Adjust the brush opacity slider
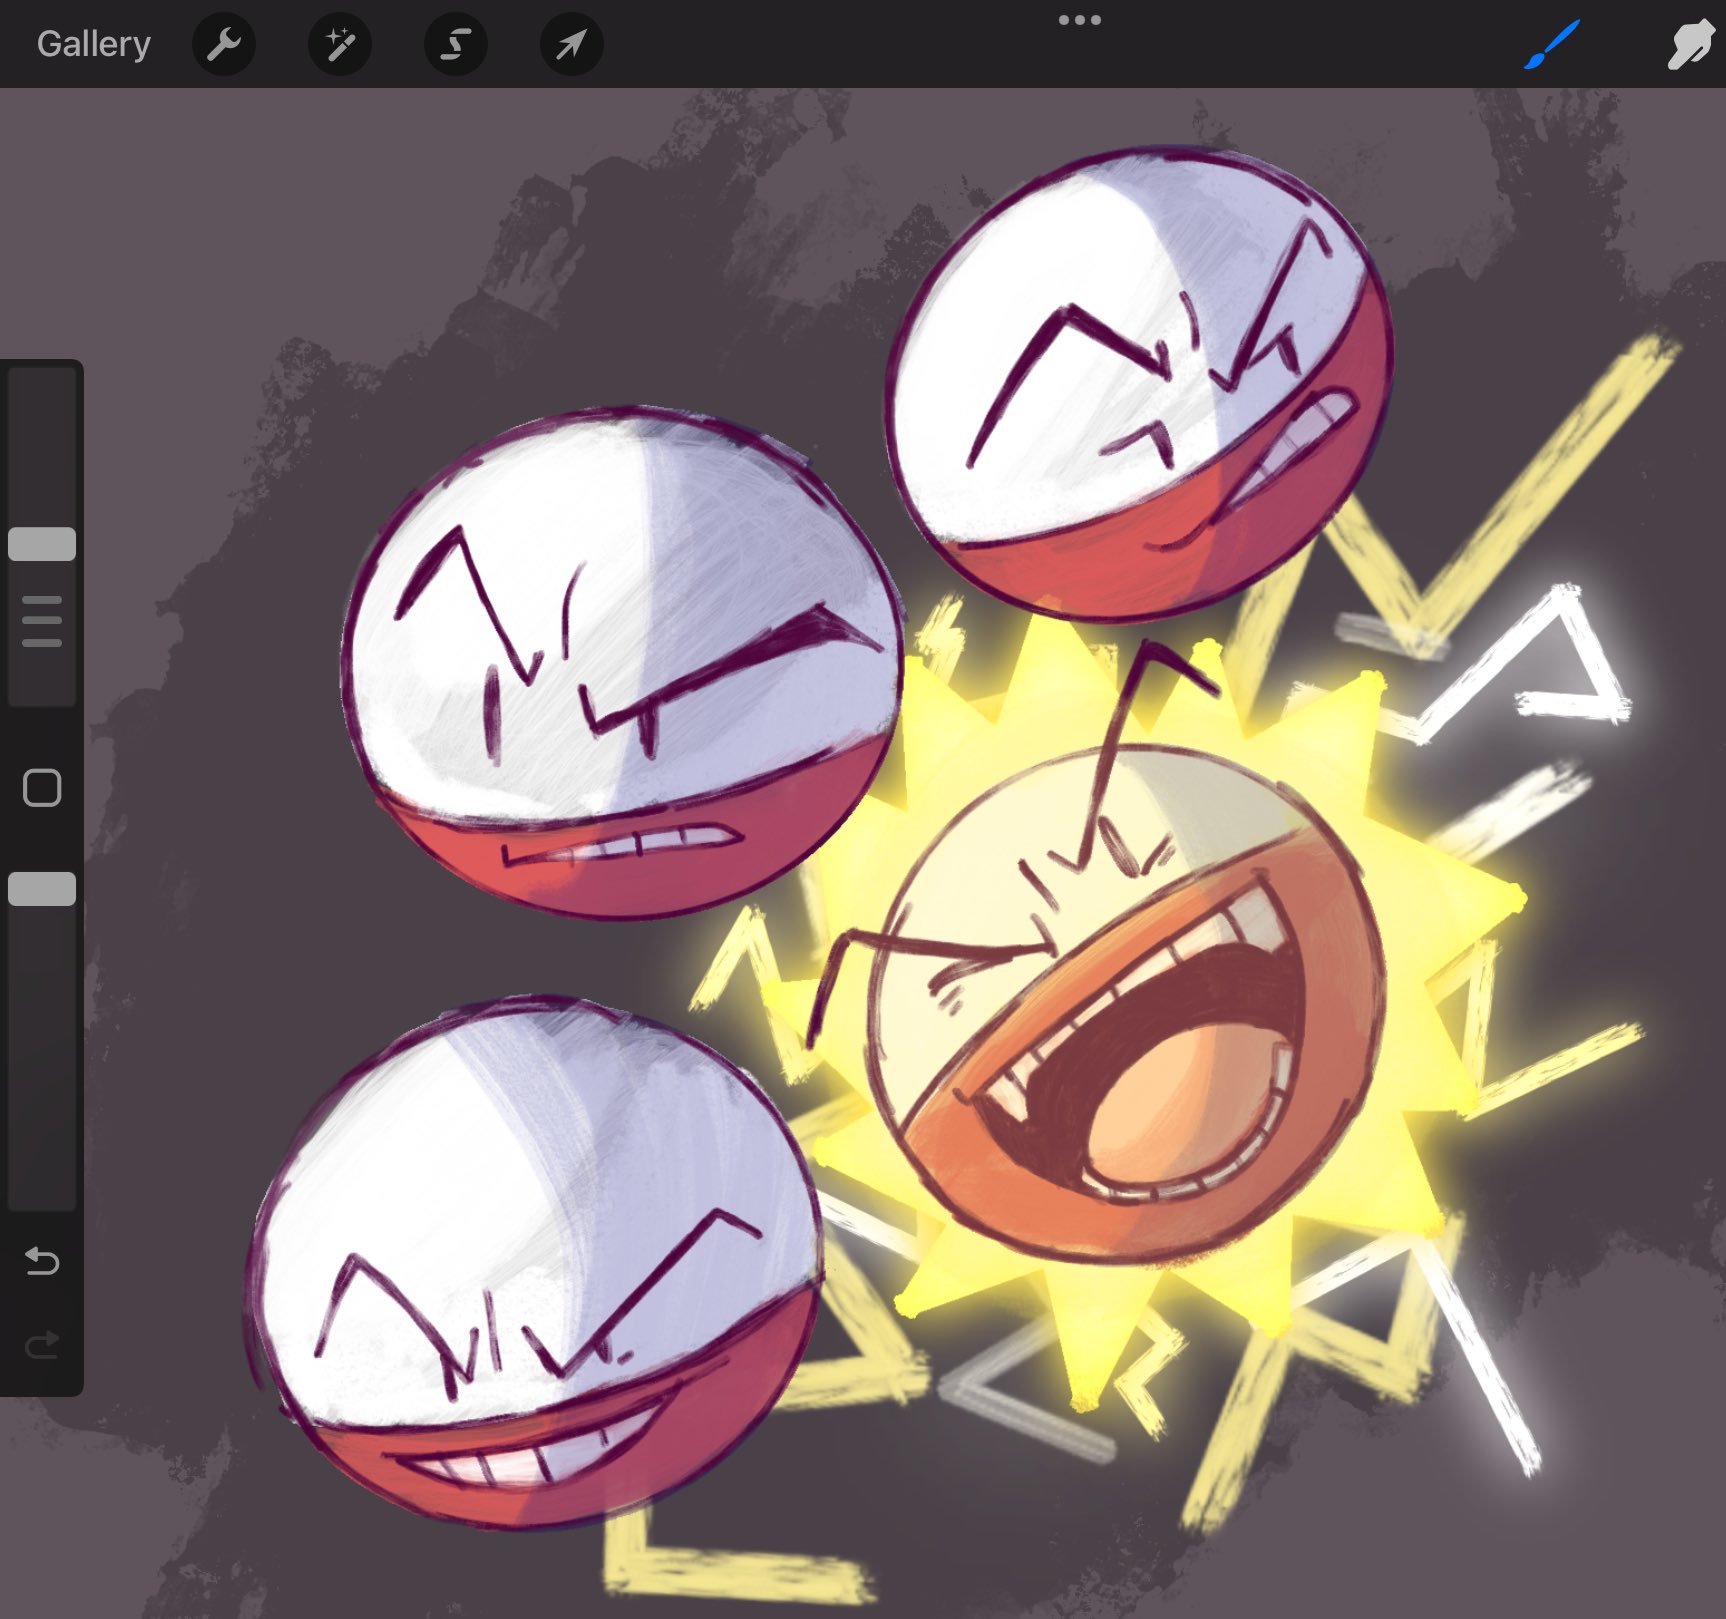Screen dimensions: 1726x1619 tap(41, 888)
